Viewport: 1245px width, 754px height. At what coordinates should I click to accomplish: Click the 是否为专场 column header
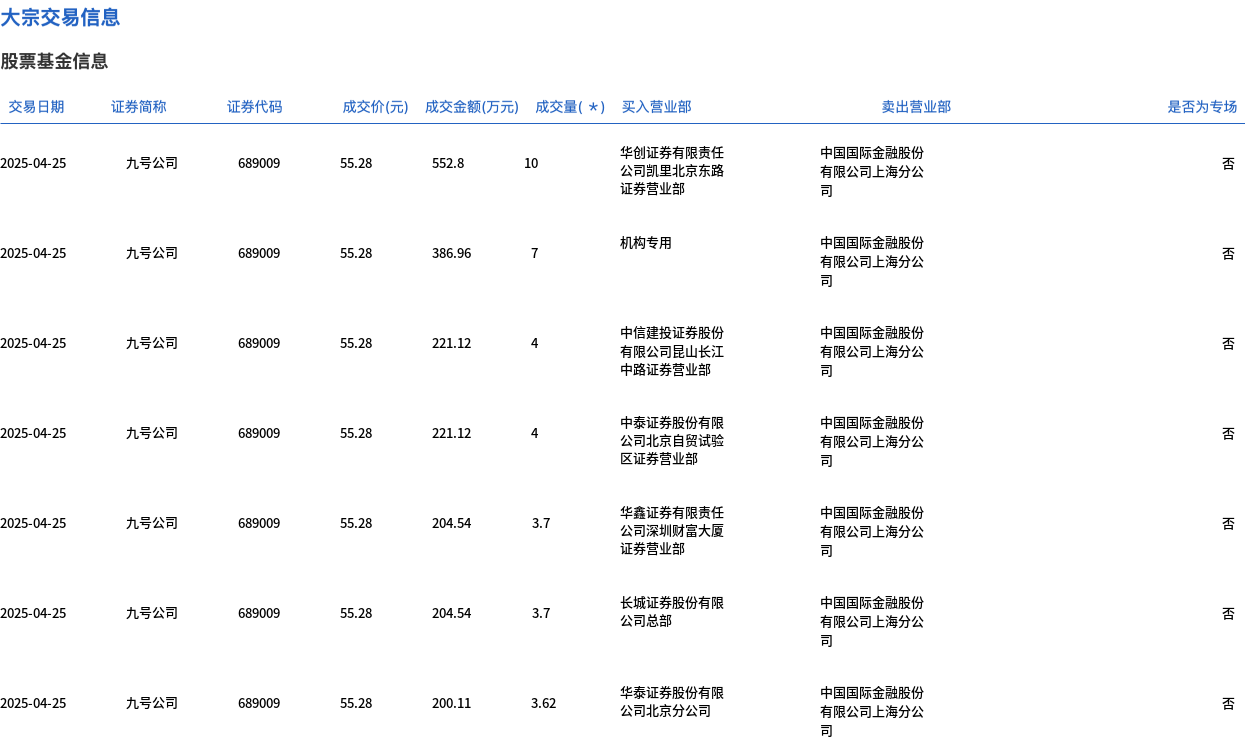[x=1202, y=107]
